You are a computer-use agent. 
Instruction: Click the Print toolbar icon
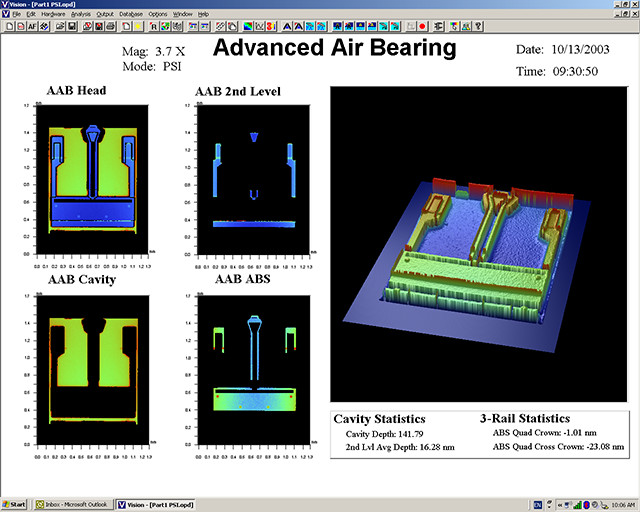coord(111,25)
